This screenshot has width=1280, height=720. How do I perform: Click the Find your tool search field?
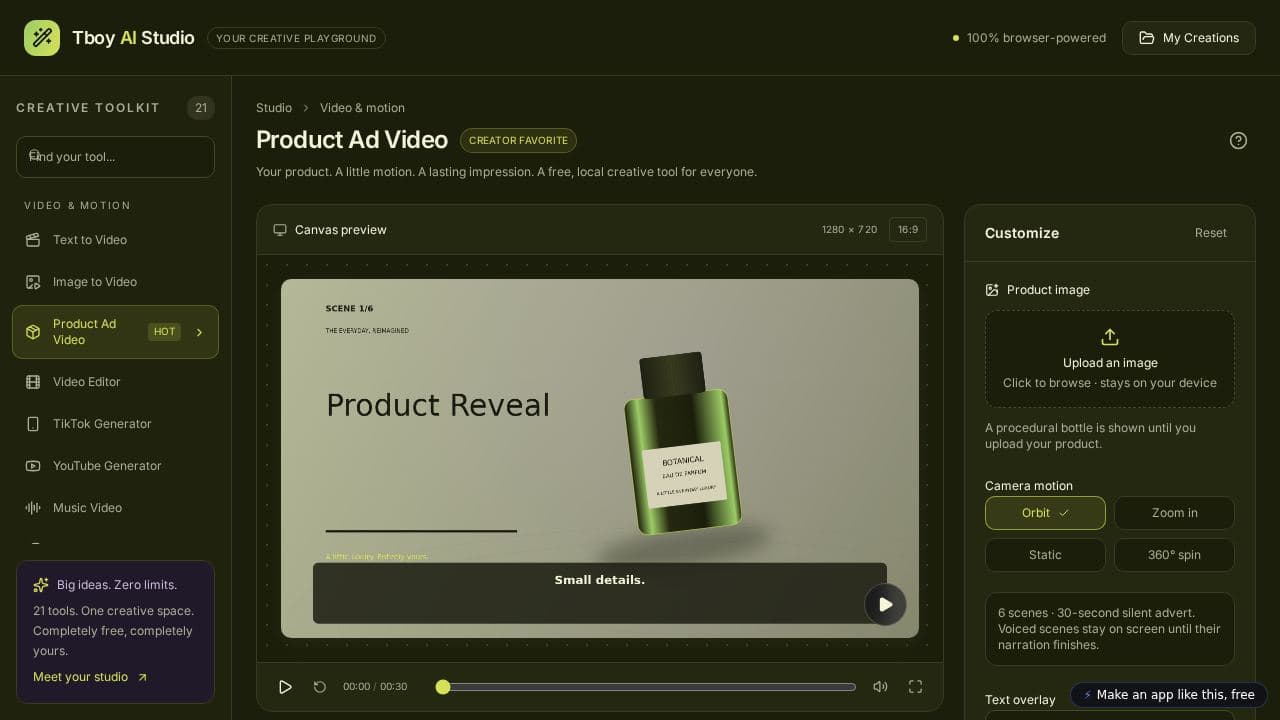tap(115, 157)
